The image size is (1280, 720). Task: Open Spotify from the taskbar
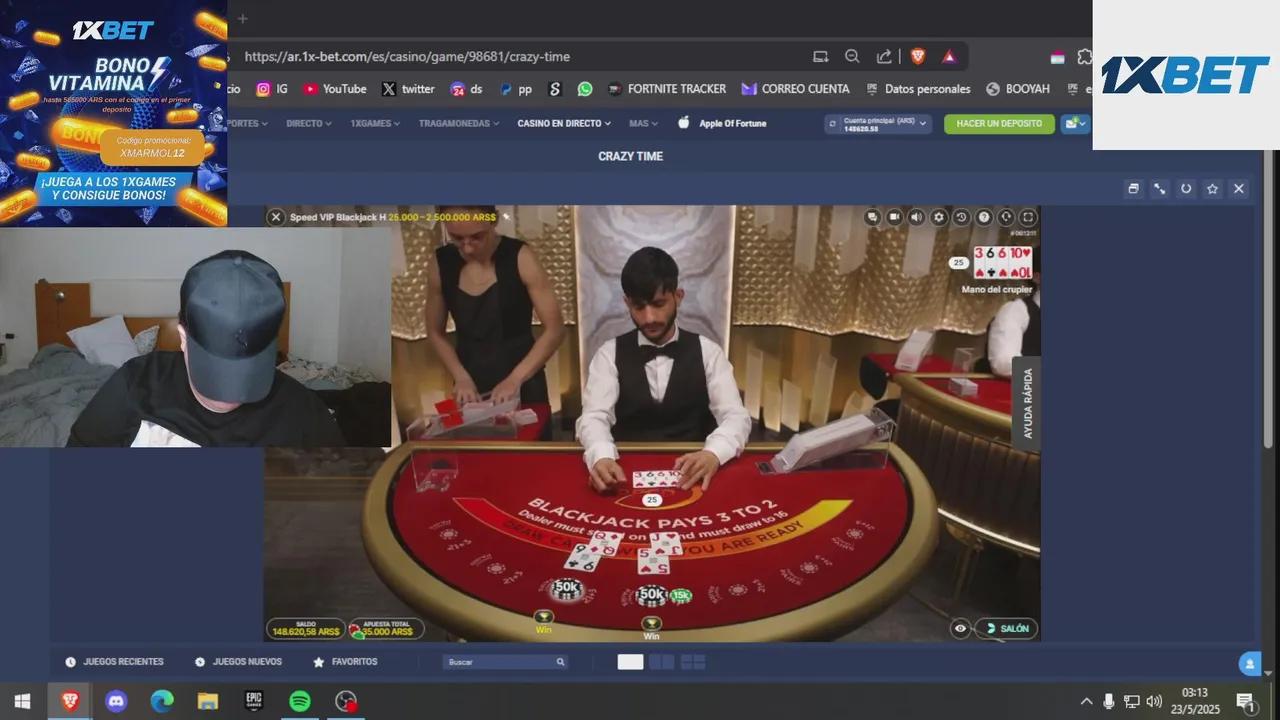(x=299, y=701)
